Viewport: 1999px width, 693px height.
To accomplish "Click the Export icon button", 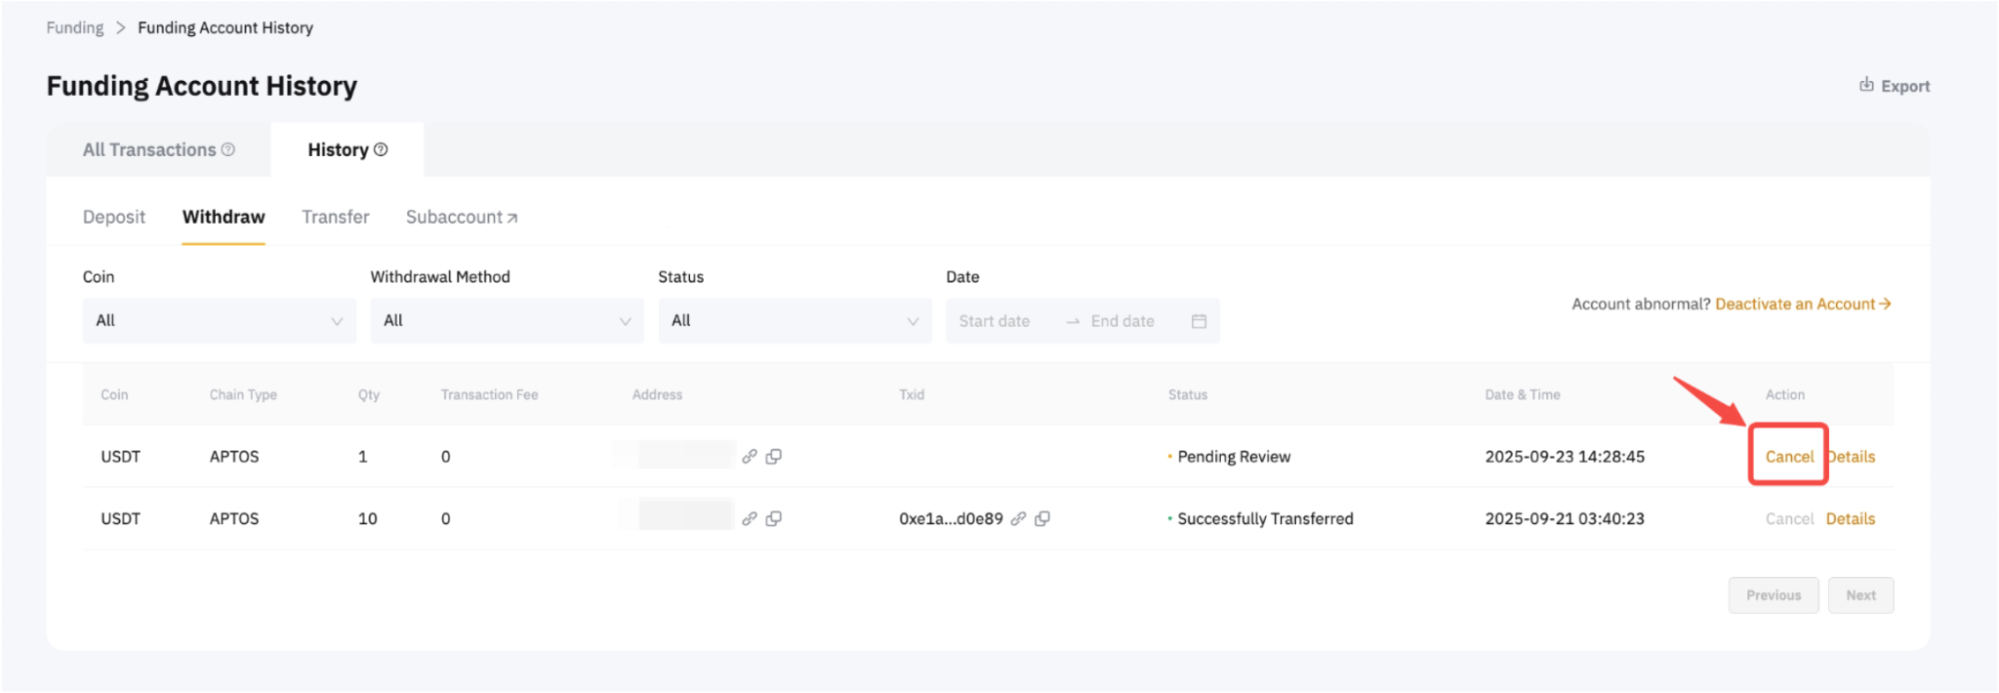I will point(1866,85).
